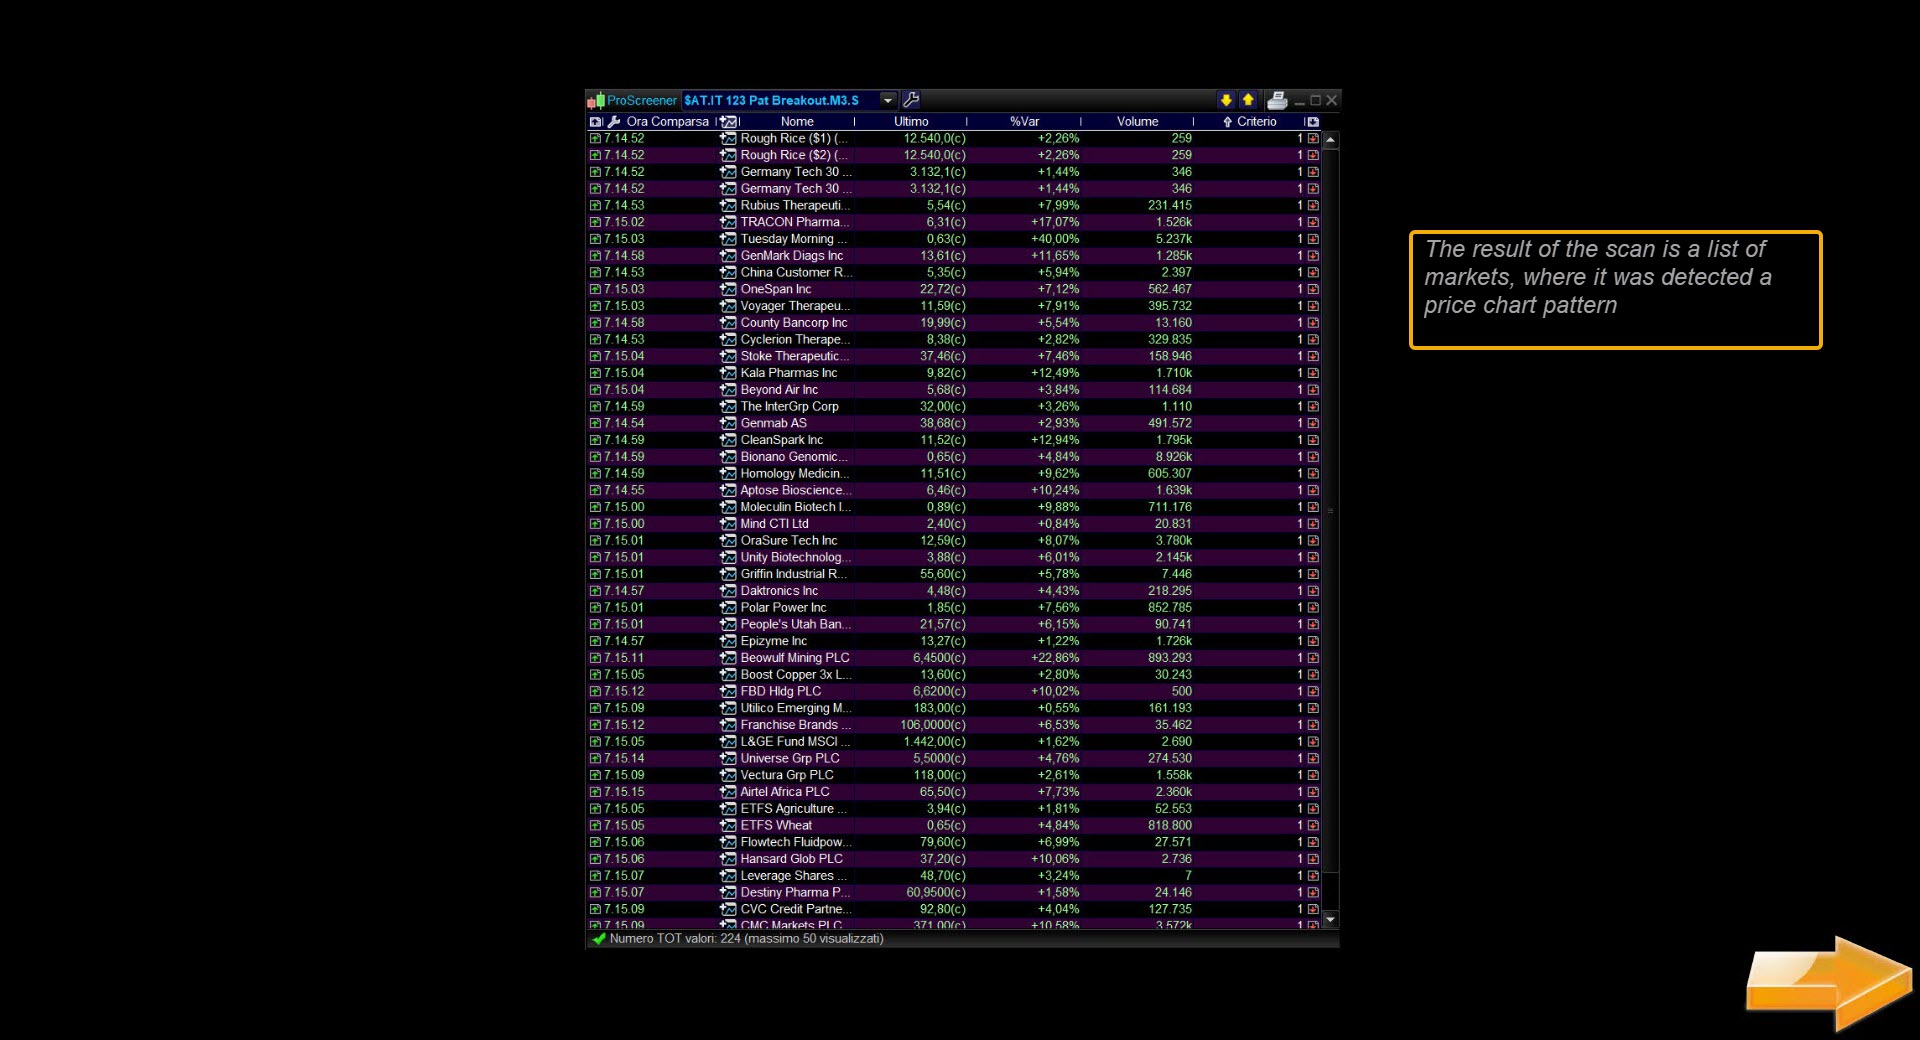This screenshot has width=1920, height=1040.
Task: Click +22,86% value of Beowulf Mining
Action: [x=1055, y=658]
